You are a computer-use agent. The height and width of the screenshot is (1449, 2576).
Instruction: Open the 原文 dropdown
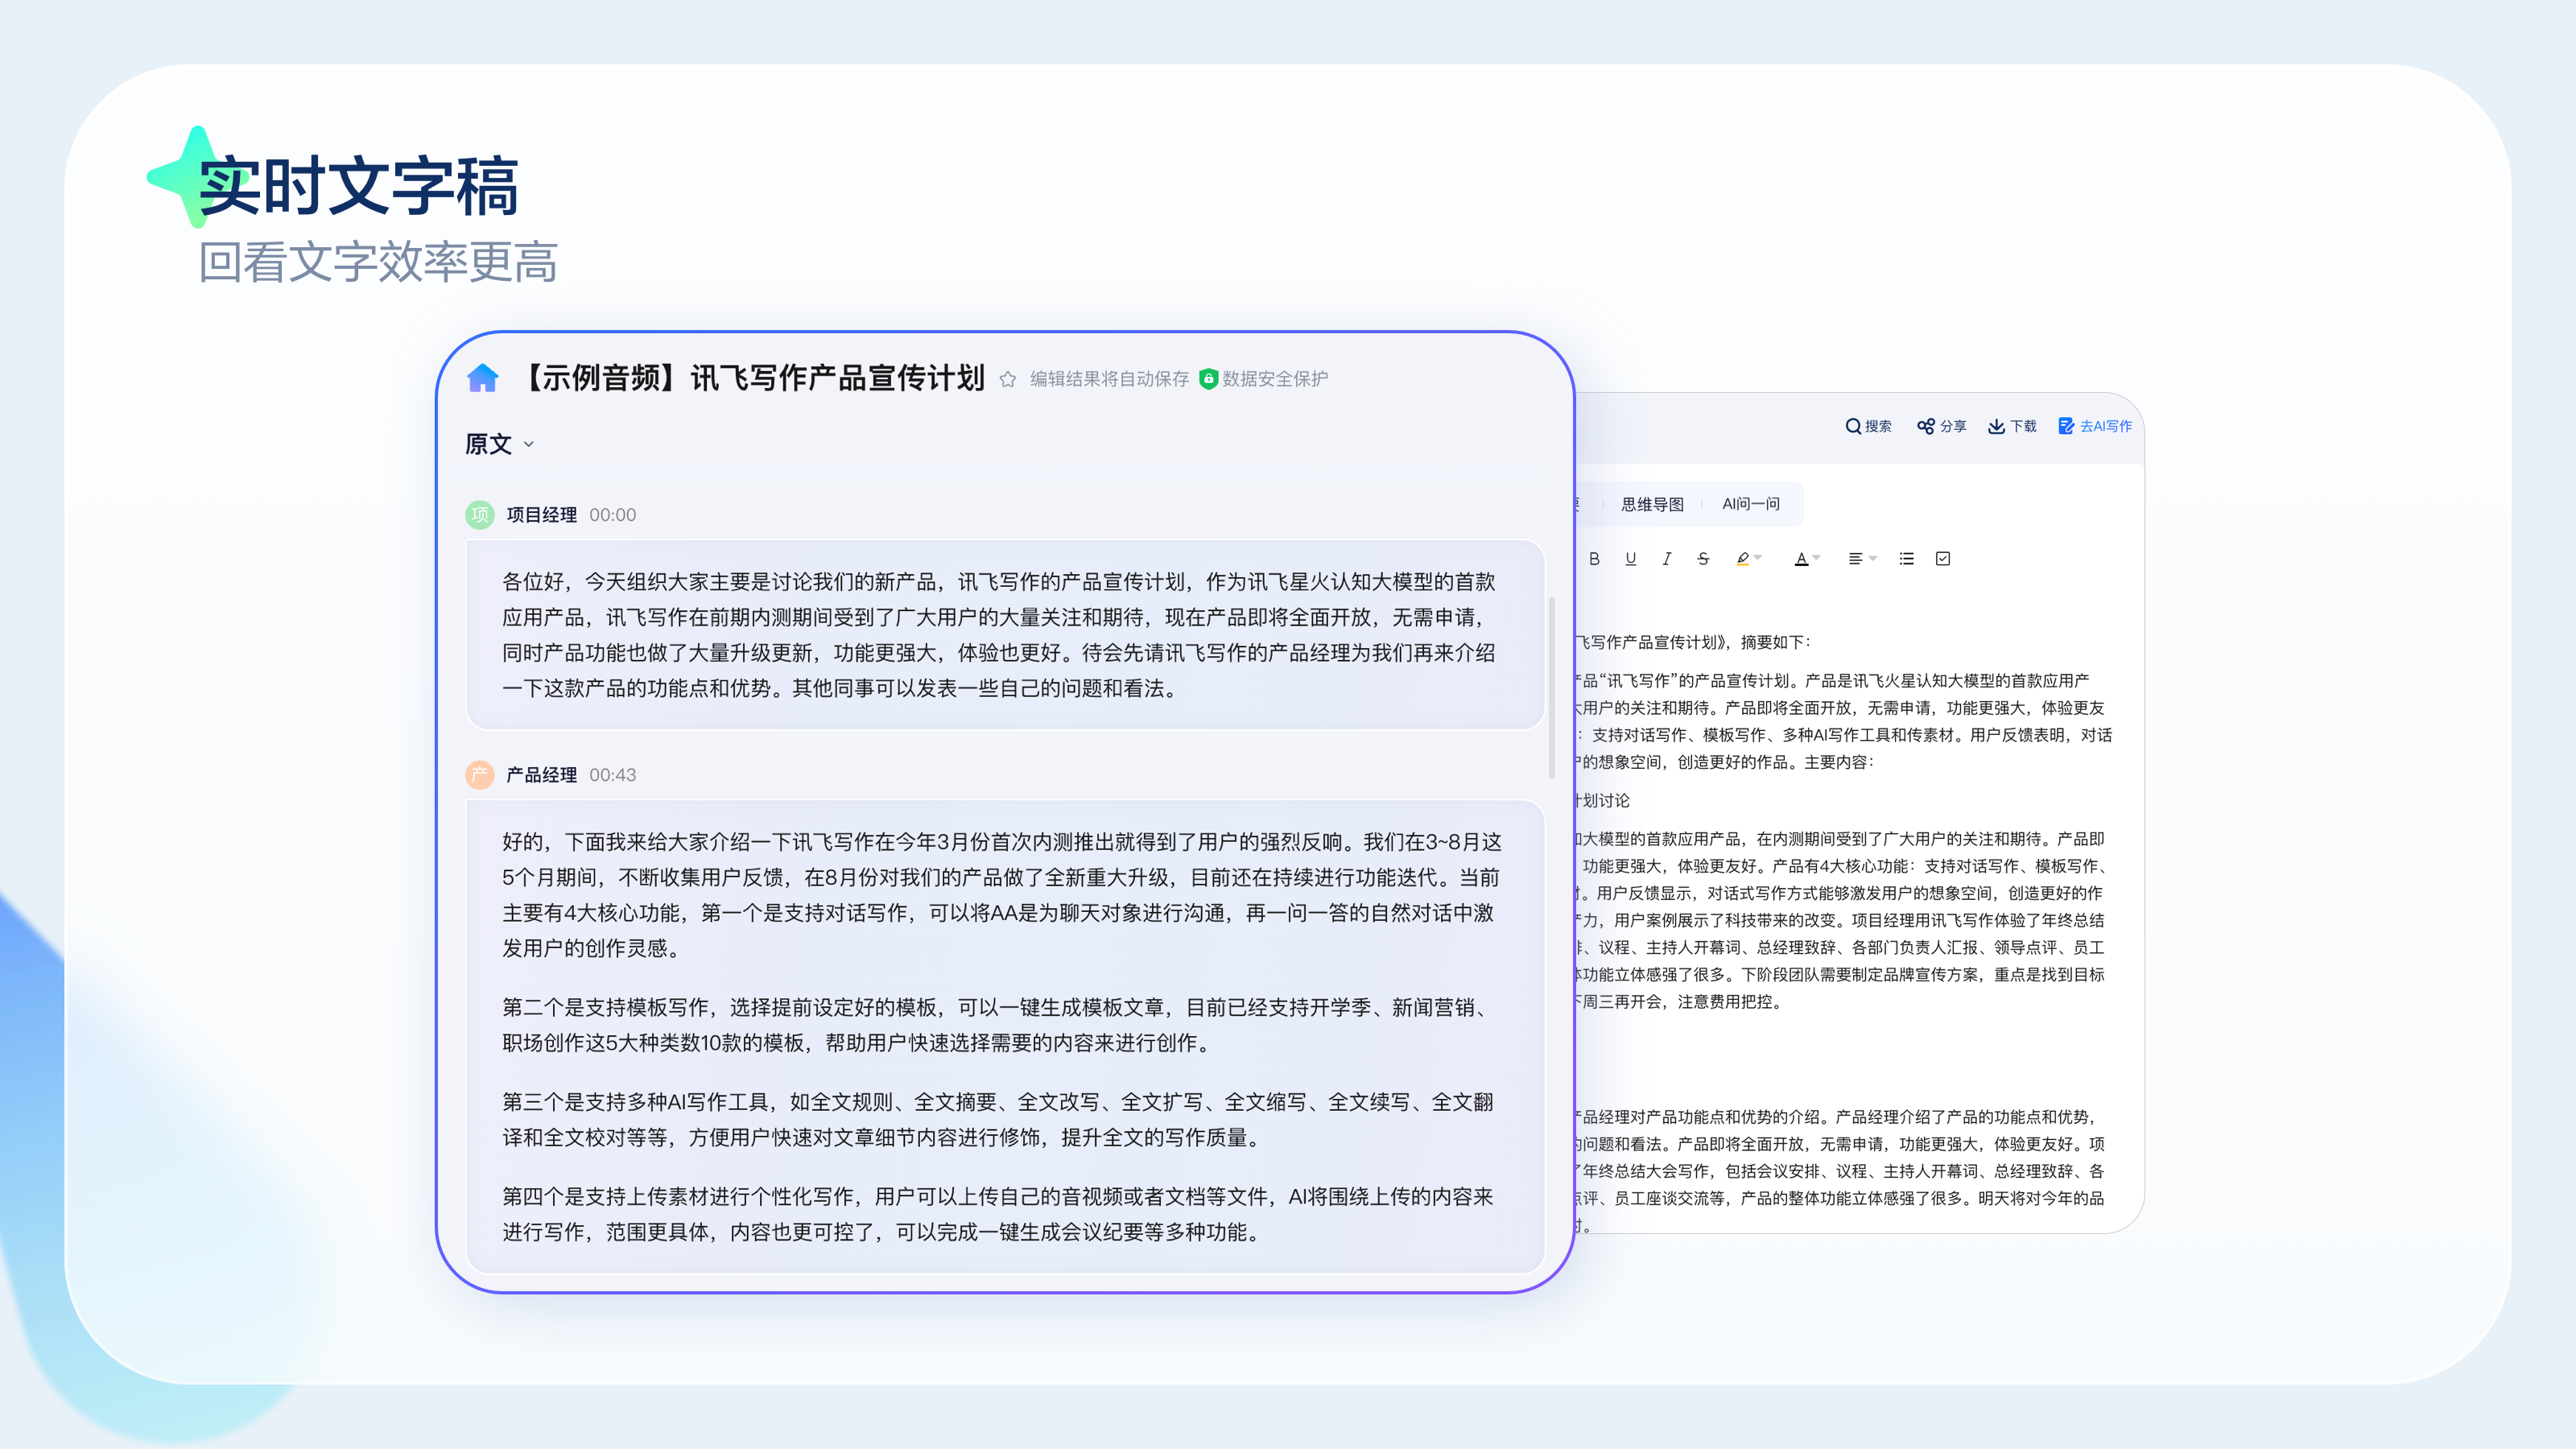tap(499, 444)
